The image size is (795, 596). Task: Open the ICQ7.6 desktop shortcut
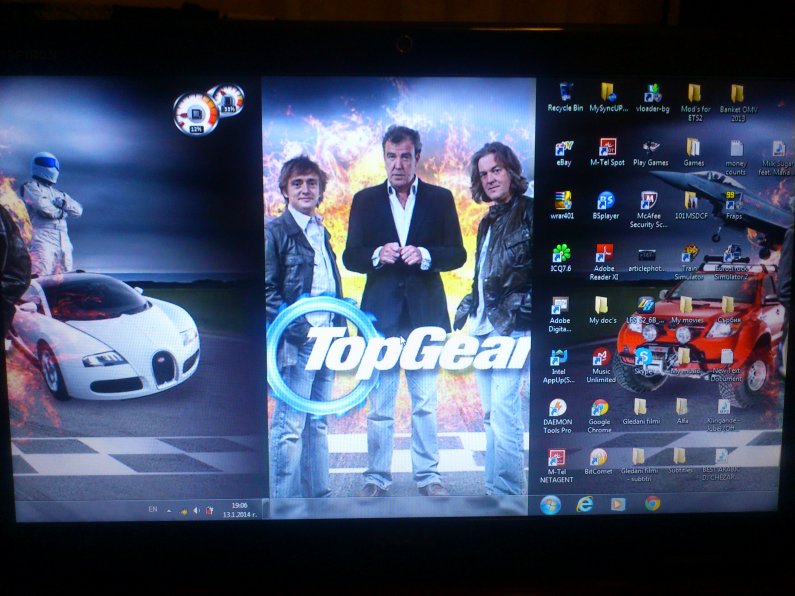[x=563, y=254]
